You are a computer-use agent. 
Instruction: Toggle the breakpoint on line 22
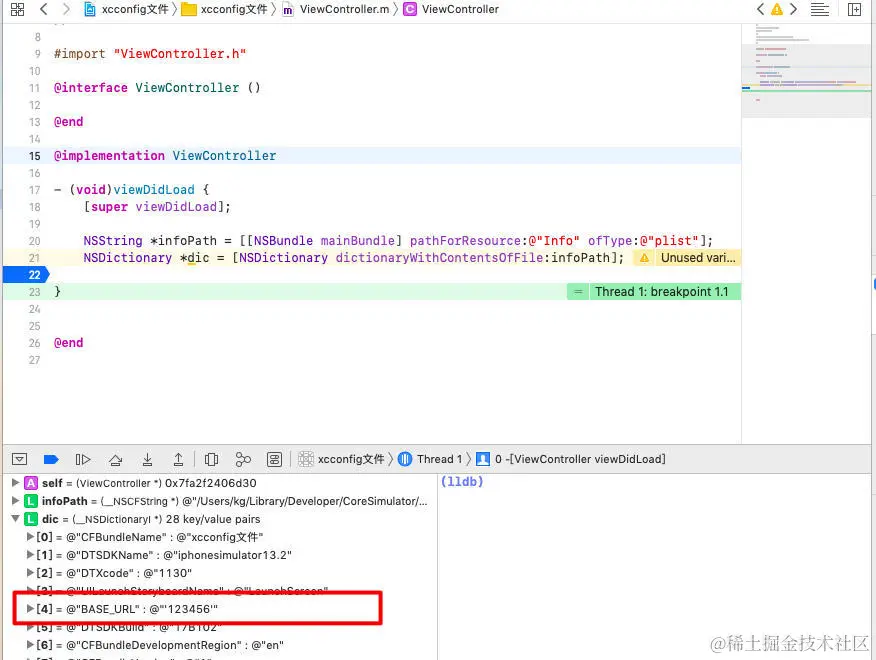[x=26, y=275]
